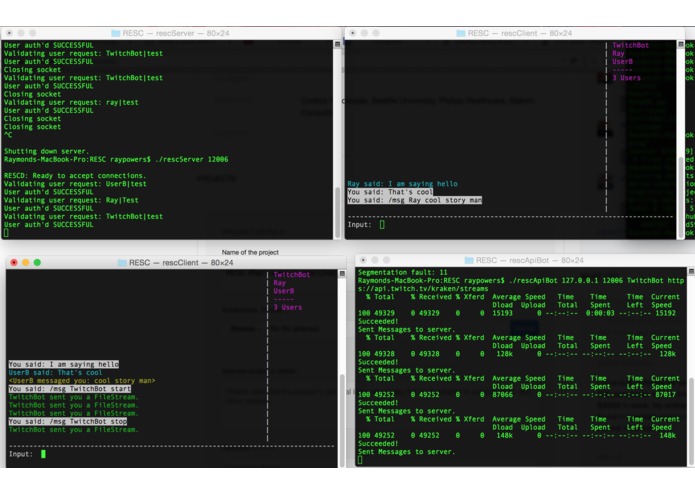The height and width of the screenshot is (494, 695).
Task: Select 'Shutting down server.' line in rescServer
Action: 47,151
